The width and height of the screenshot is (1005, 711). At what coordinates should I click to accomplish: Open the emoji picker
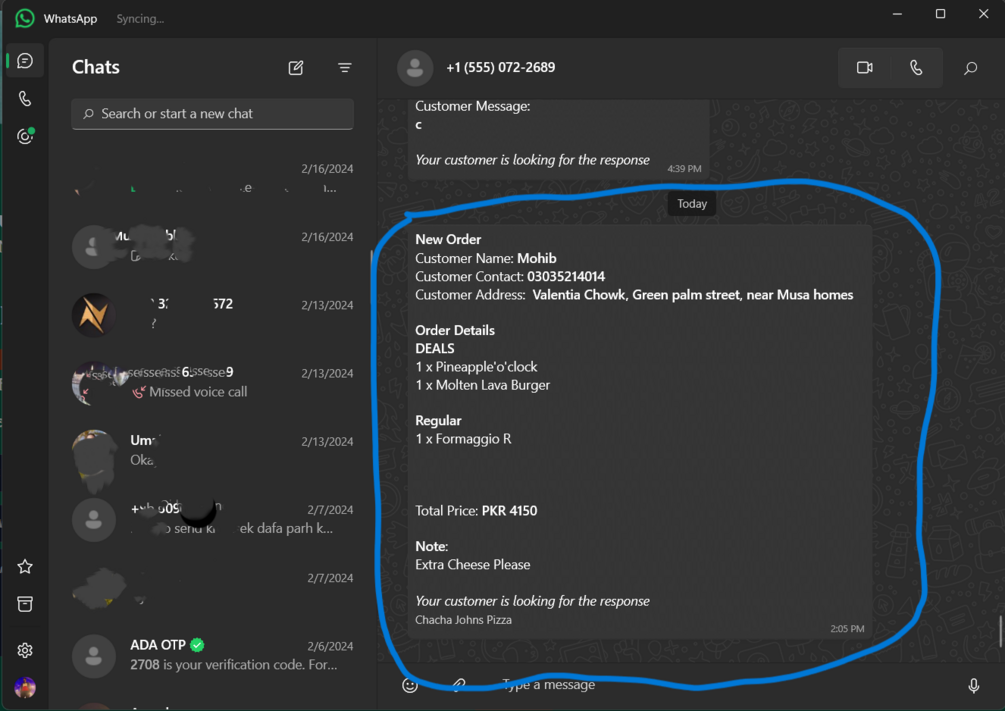pos(410,685)
